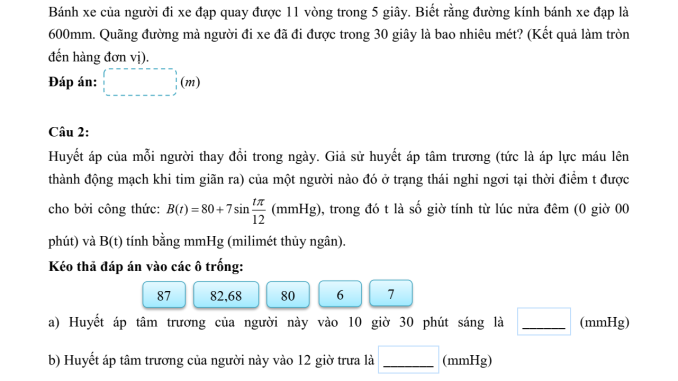
Task: Click the dashed answer box for Đáp án
Action: coord(140,82)
